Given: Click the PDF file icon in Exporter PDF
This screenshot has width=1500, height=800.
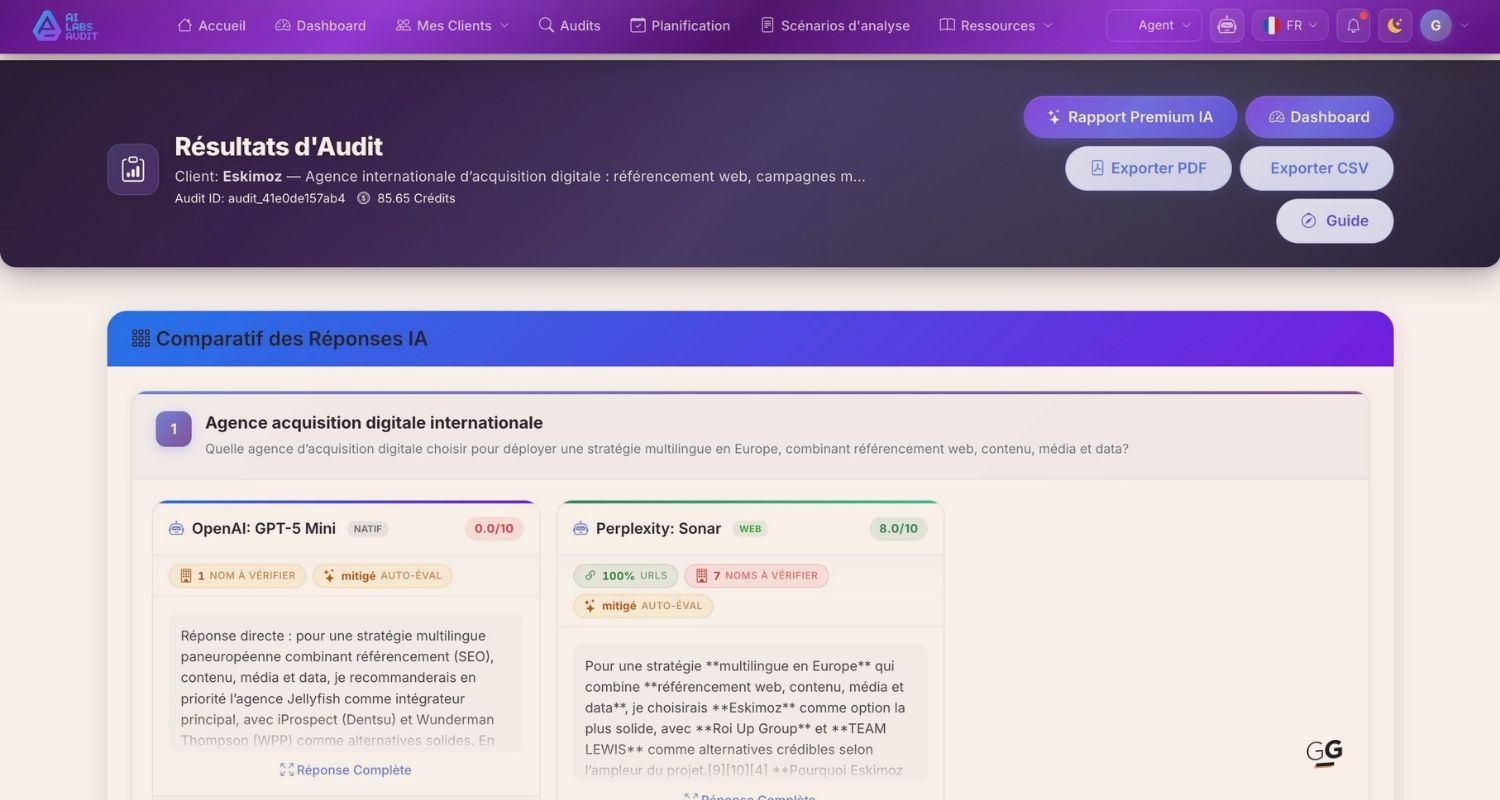Looking at the screenshot, I should point(1097,168).
